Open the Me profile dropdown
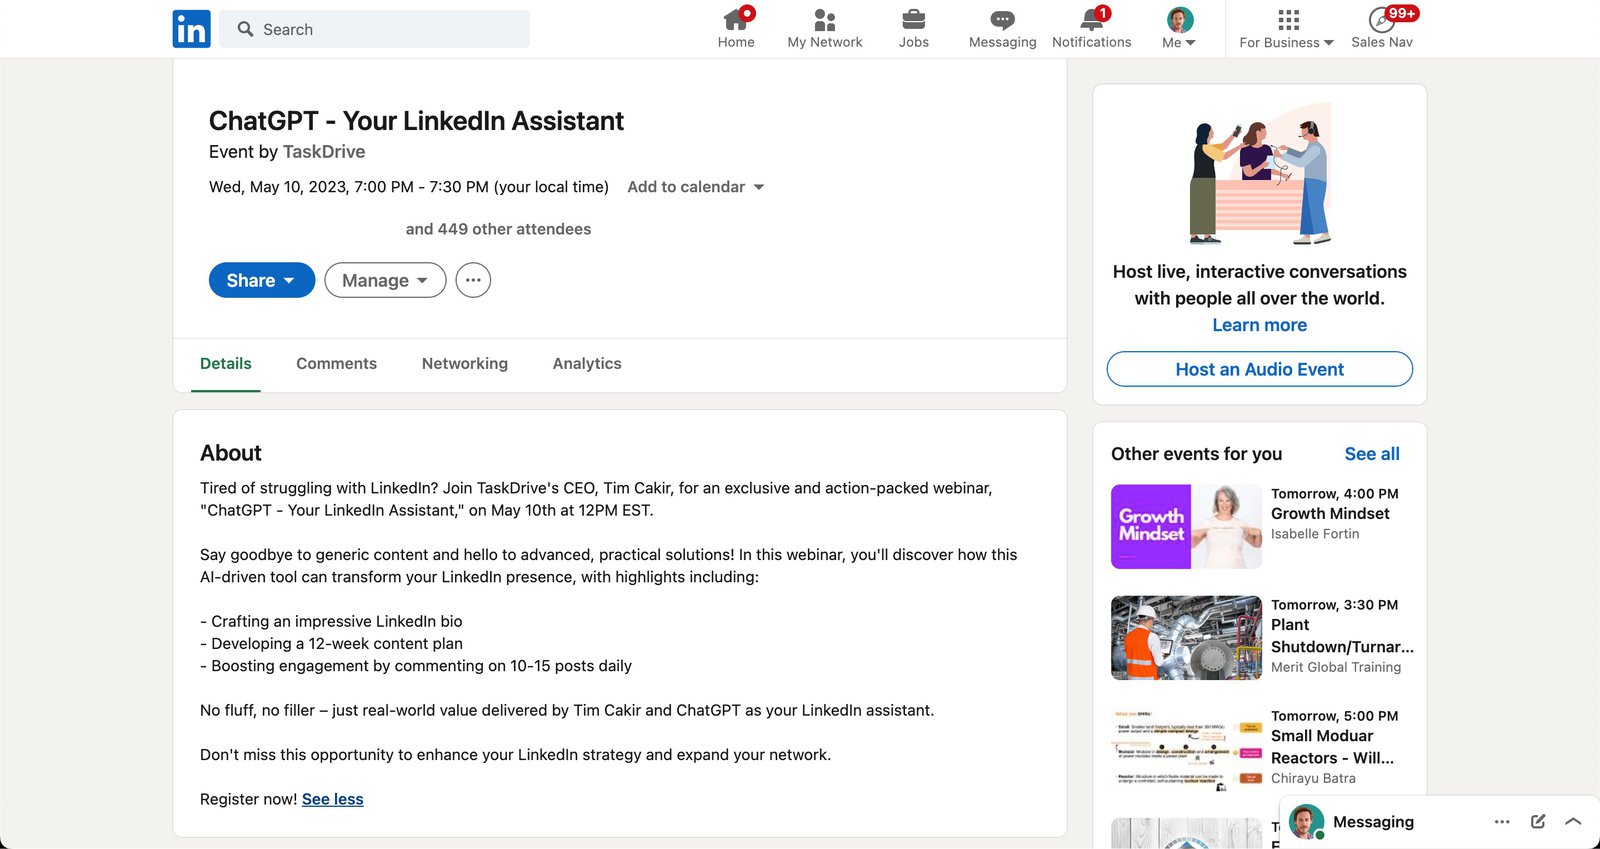The height and width of the screenshot is (849, 1600). pyautogui.click(x=1179, y=28)
